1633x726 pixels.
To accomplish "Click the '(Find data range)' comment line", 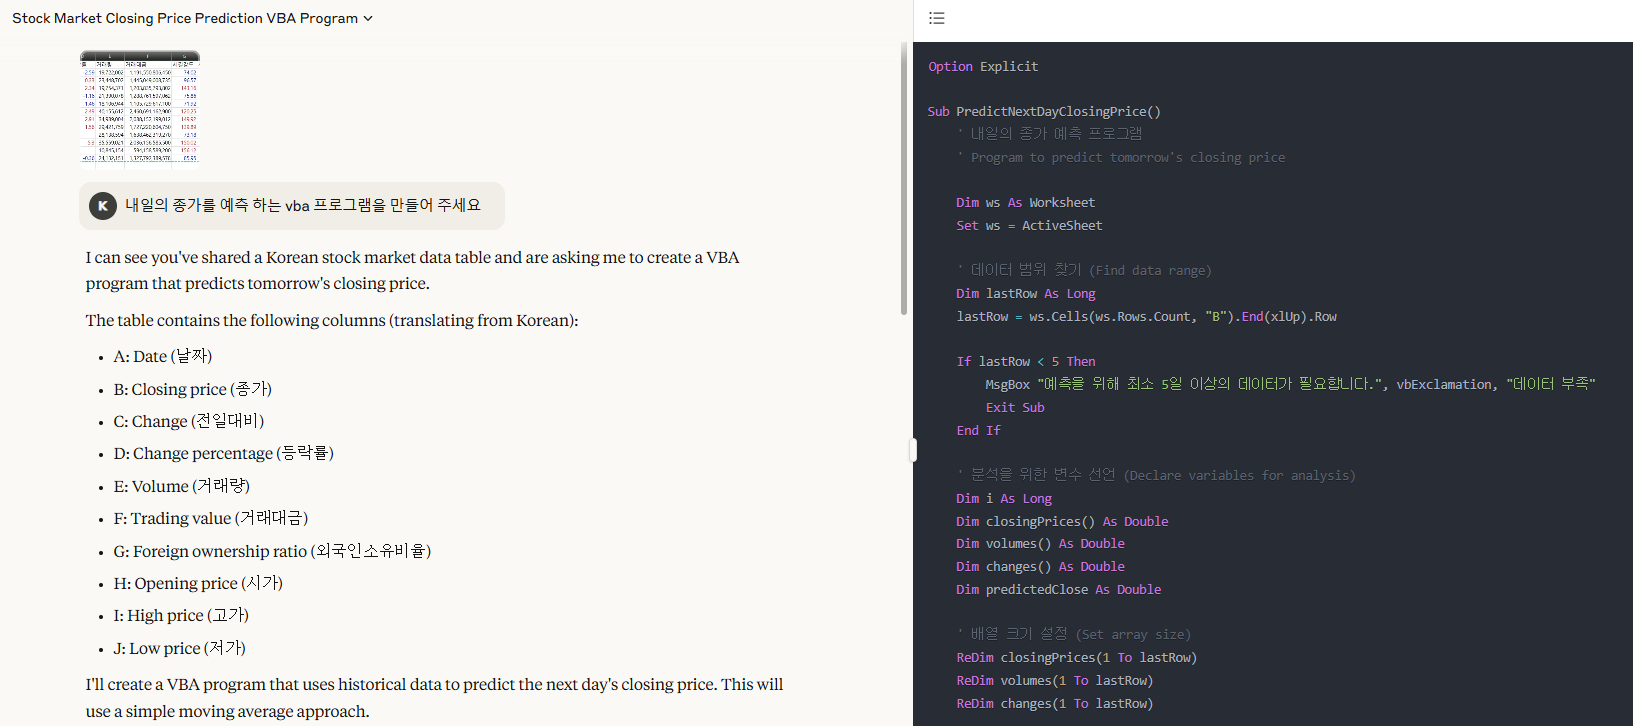I will [1084, 270].
